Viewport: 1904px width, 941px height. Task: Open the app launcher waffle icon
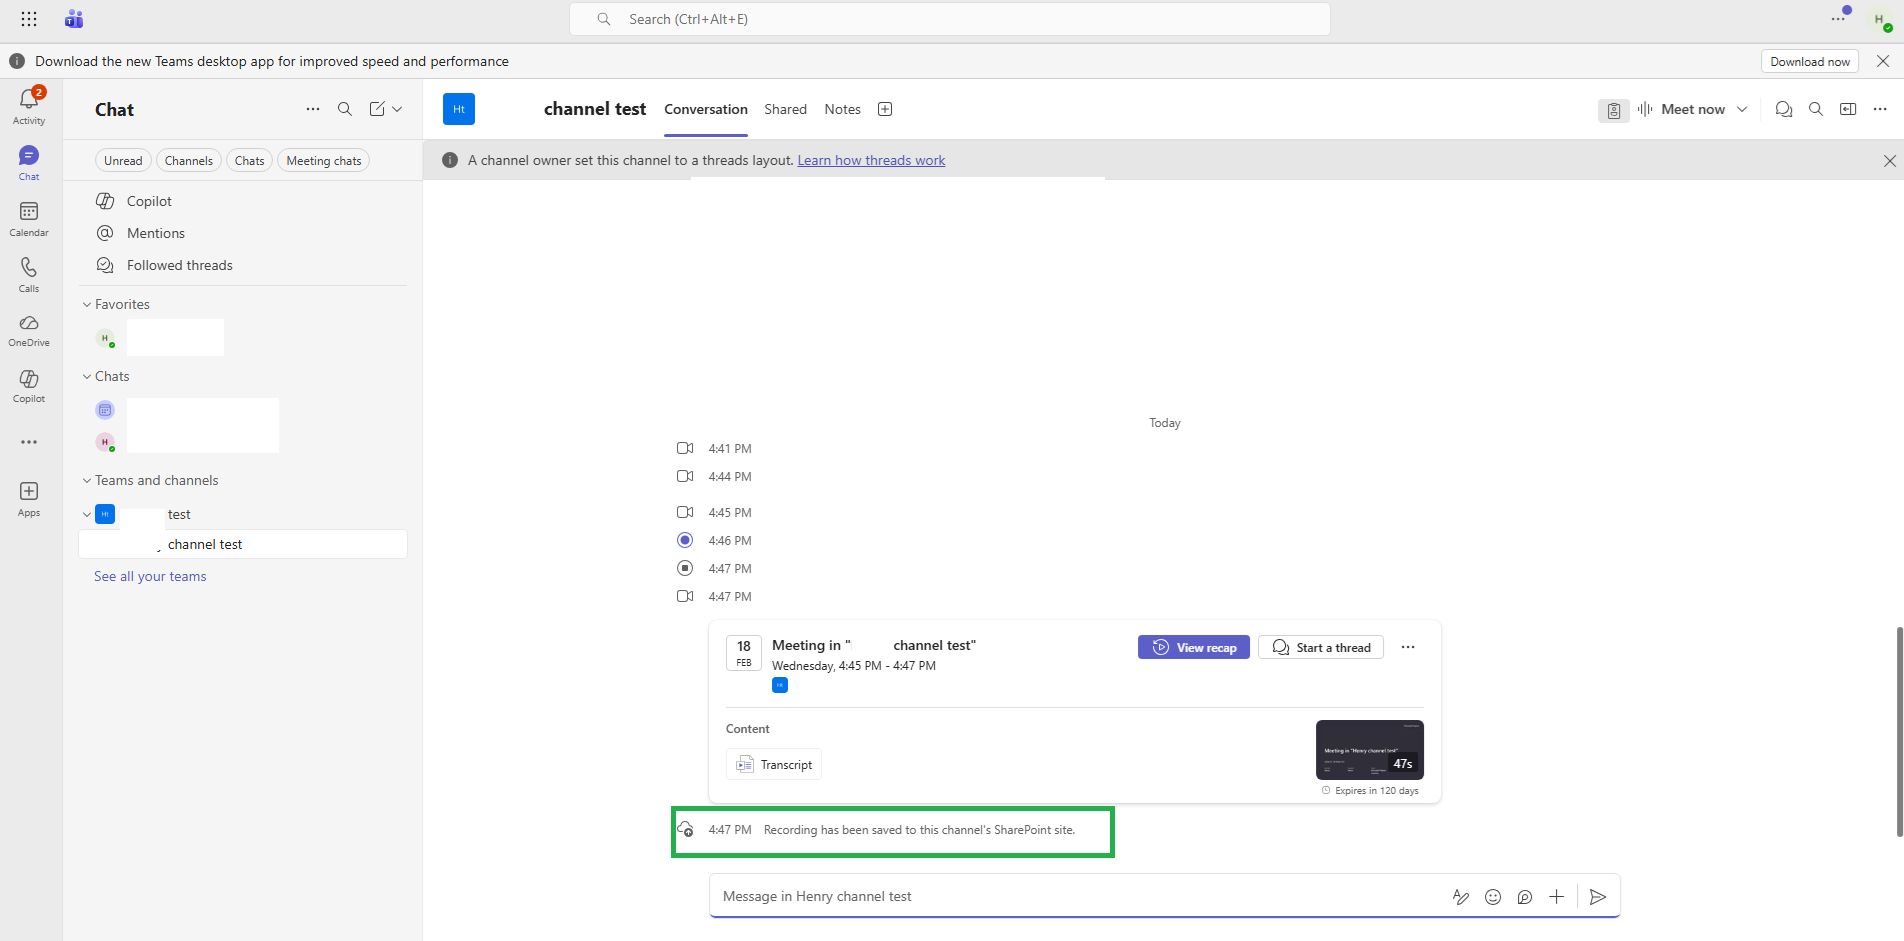click(x=29, y=19)
